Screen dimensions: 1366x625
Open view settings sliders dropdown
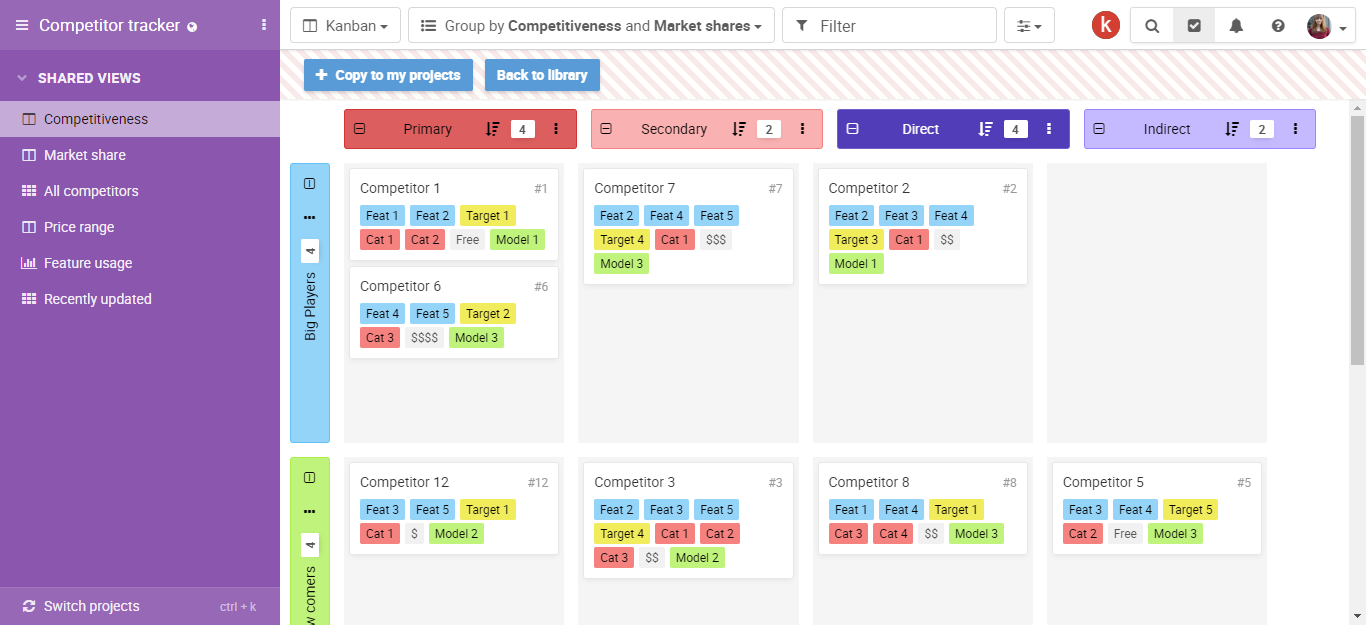tap(1029, 26)
